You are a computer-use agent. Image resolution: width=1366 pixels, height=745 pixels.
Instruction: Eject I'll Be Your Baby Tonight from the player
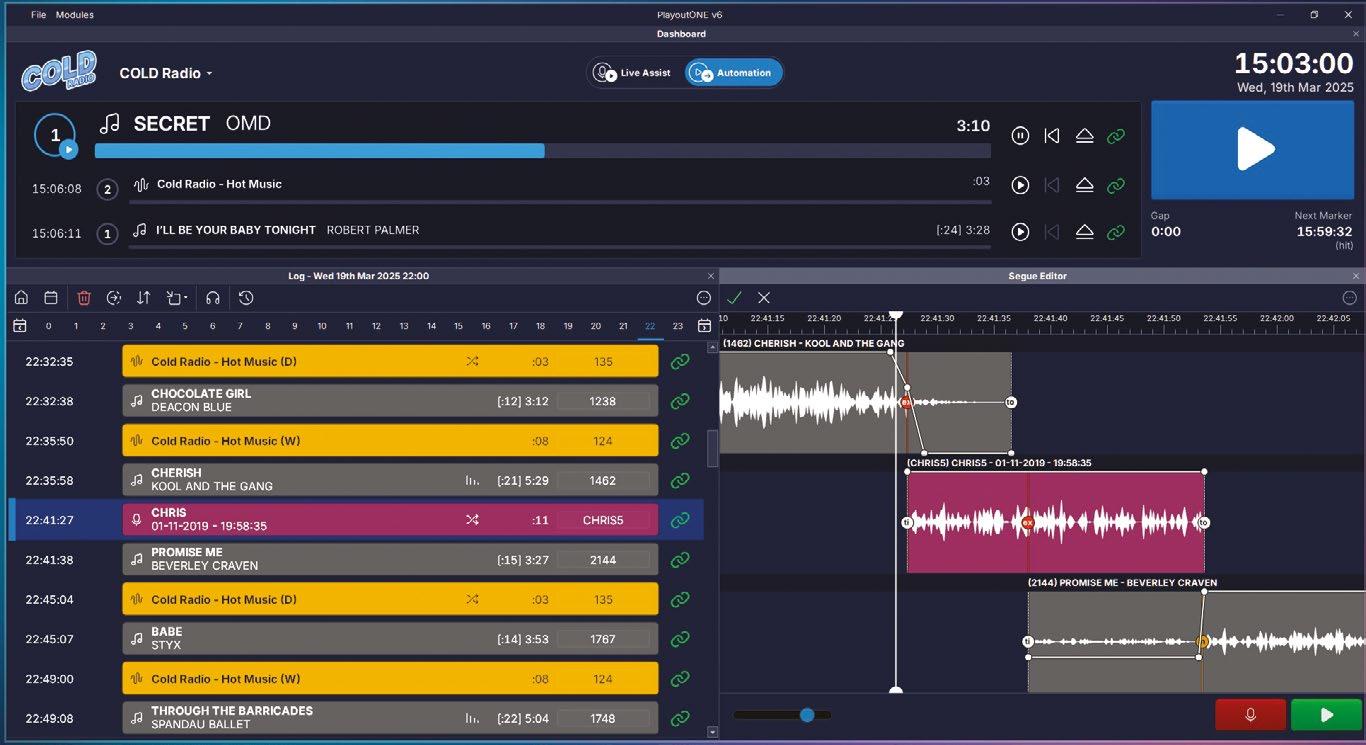click(x=1084, y=232)
